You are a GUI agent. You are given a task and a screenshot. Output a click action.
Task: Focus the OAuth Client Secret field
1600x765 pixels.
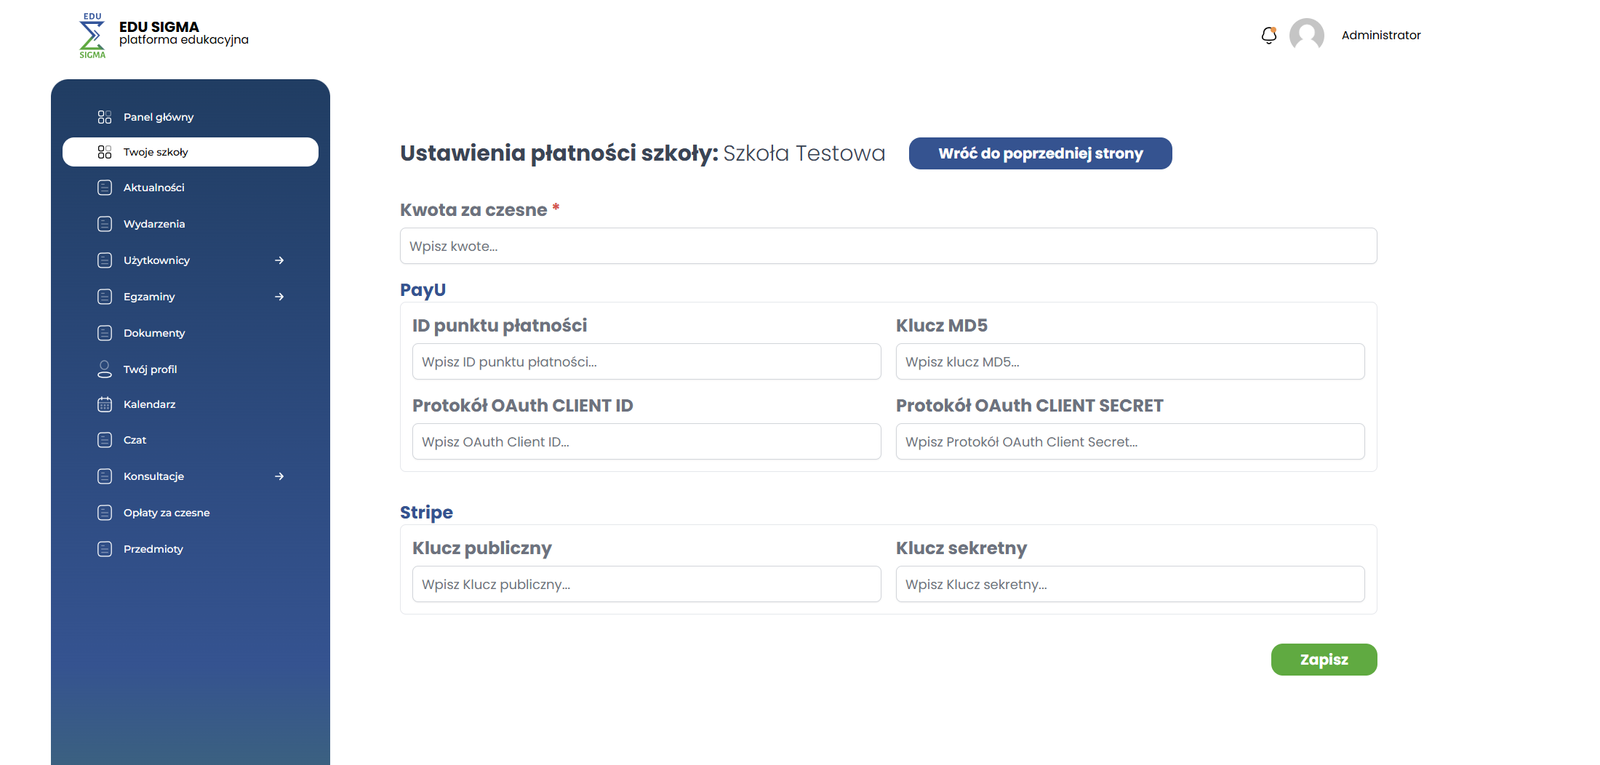pos(1130,442)
